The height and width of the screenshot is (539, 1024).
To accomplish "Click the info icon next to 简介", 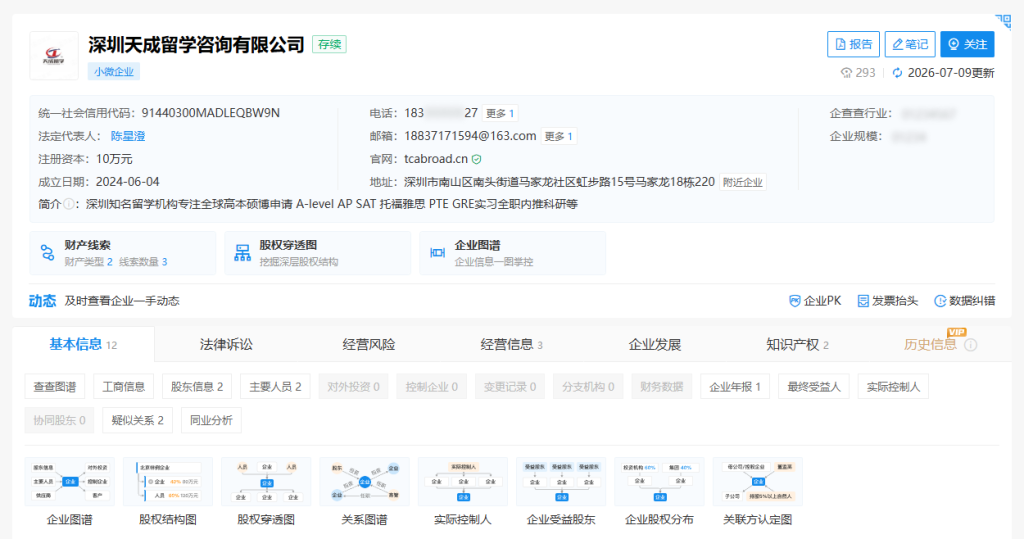I will pos(68,204).
